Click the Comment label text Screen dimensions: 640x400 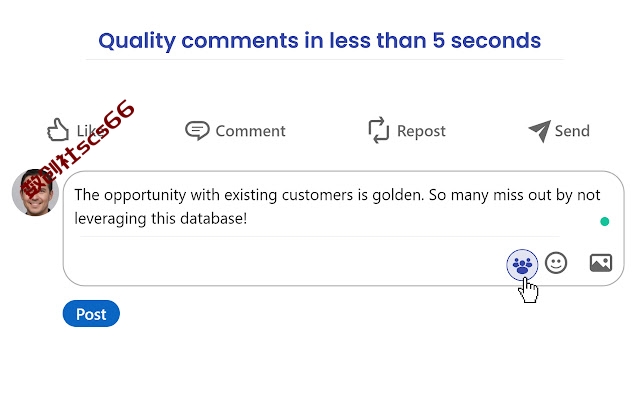click(x=250, y=131)
